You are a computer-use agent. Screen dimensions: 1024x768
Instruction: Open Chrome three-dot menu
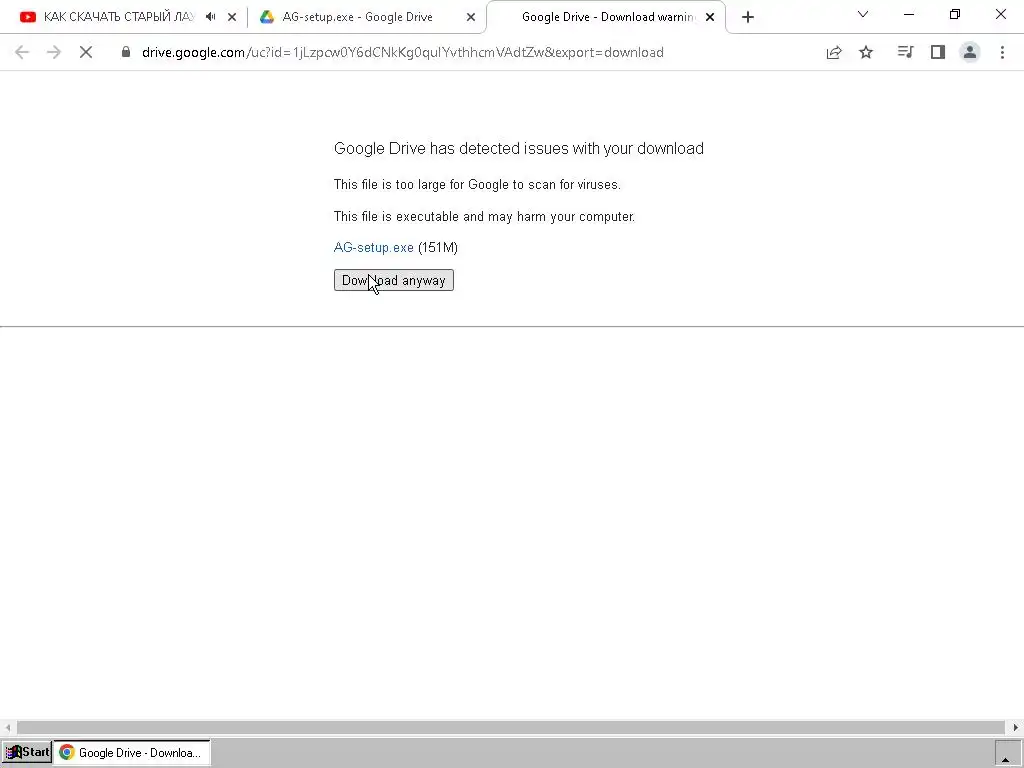1002,52
